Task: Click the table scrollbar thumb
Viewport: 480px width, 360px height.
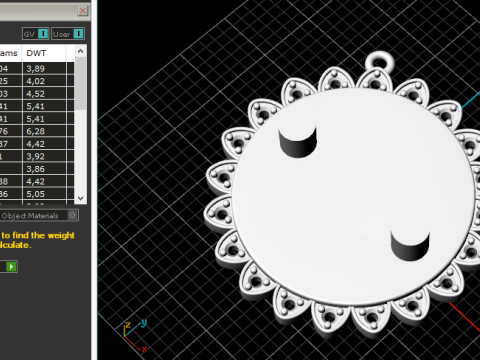Action: (x=80, y=83)
